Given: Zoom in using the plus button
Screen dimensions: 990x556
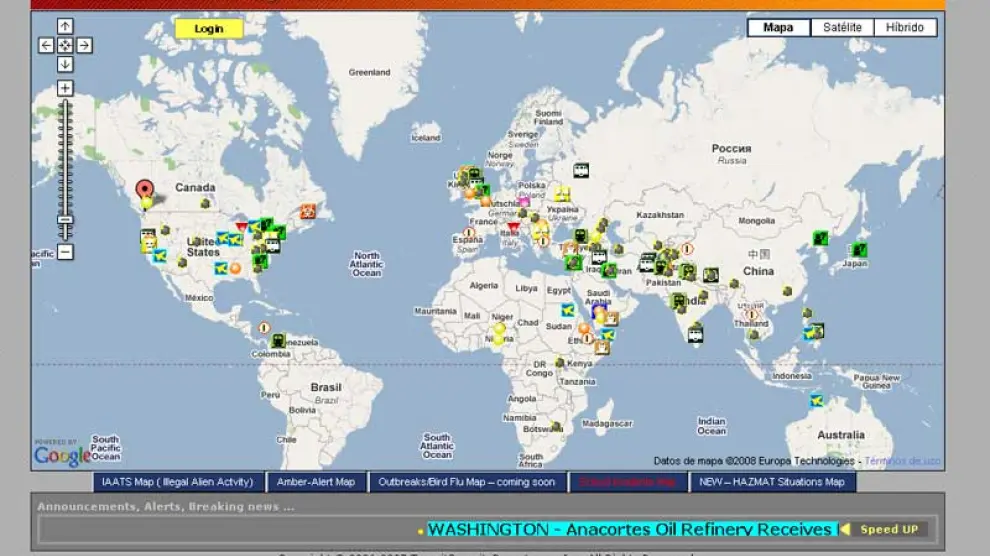Looking at the screenshot, I should click(65, 89).
